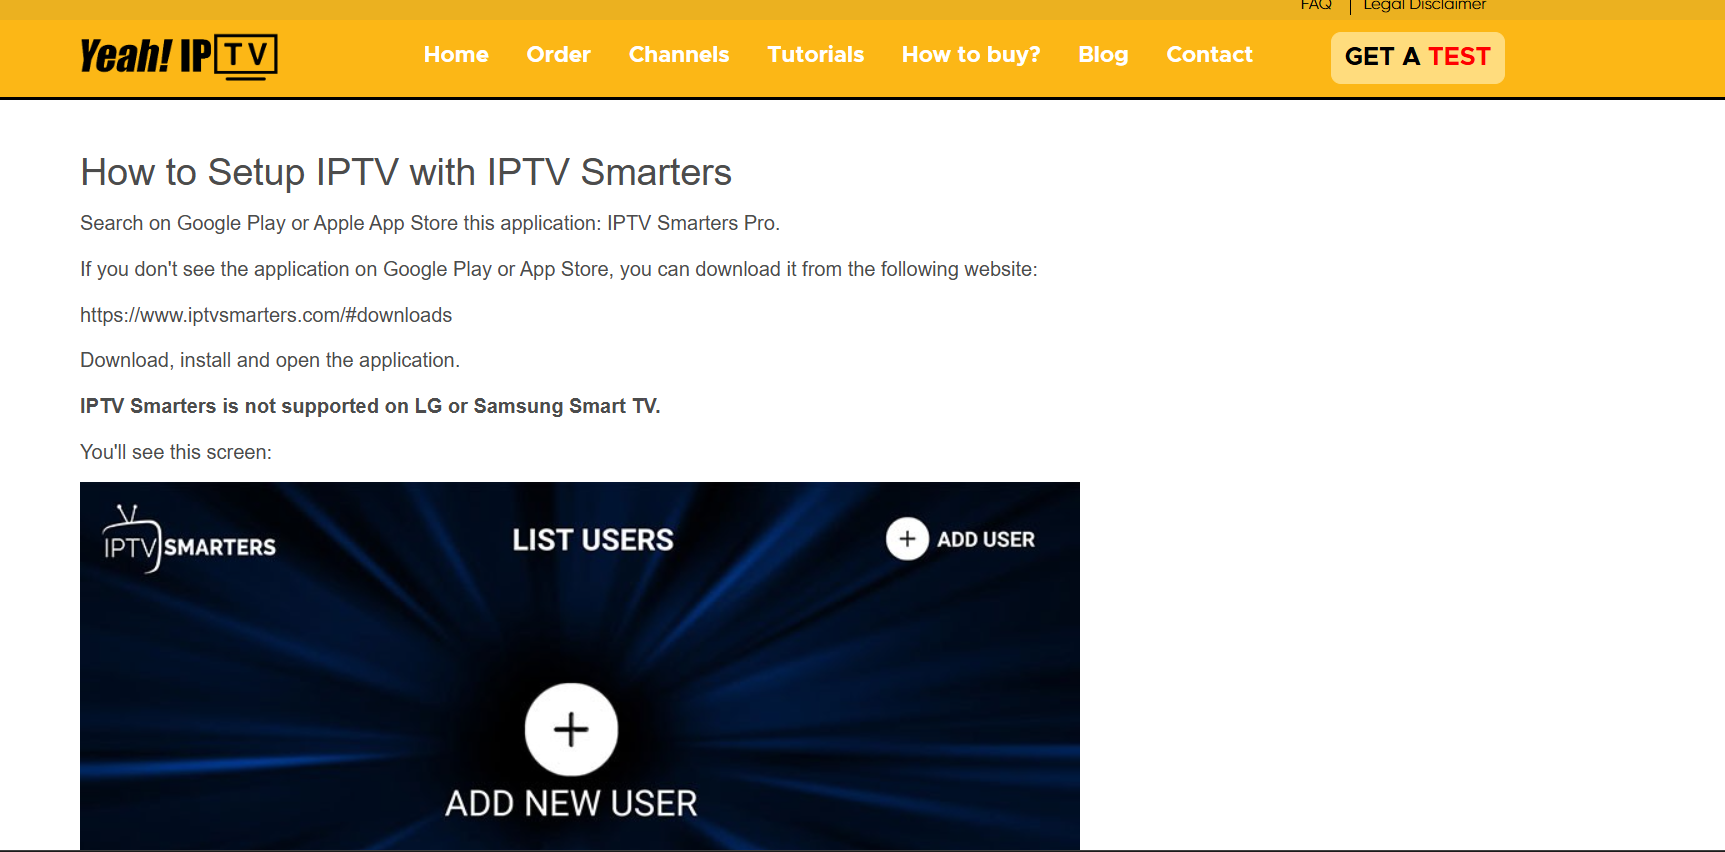Click the plus icon beside ADD USER
This screenshot has height=852, width=1725.
907,539
